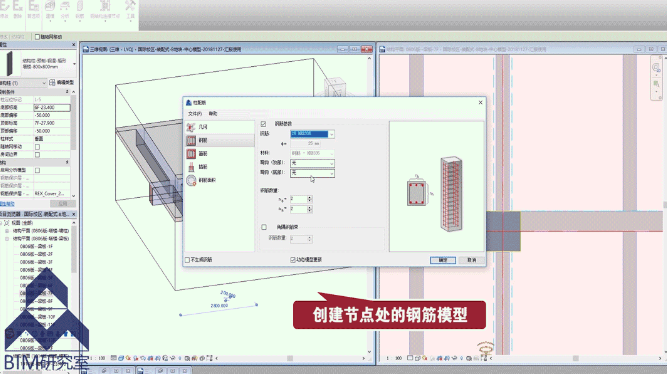
Task: Select the dowel bars icon, fourth list entry
Action: pyautogui.click(x=191, y=167)
